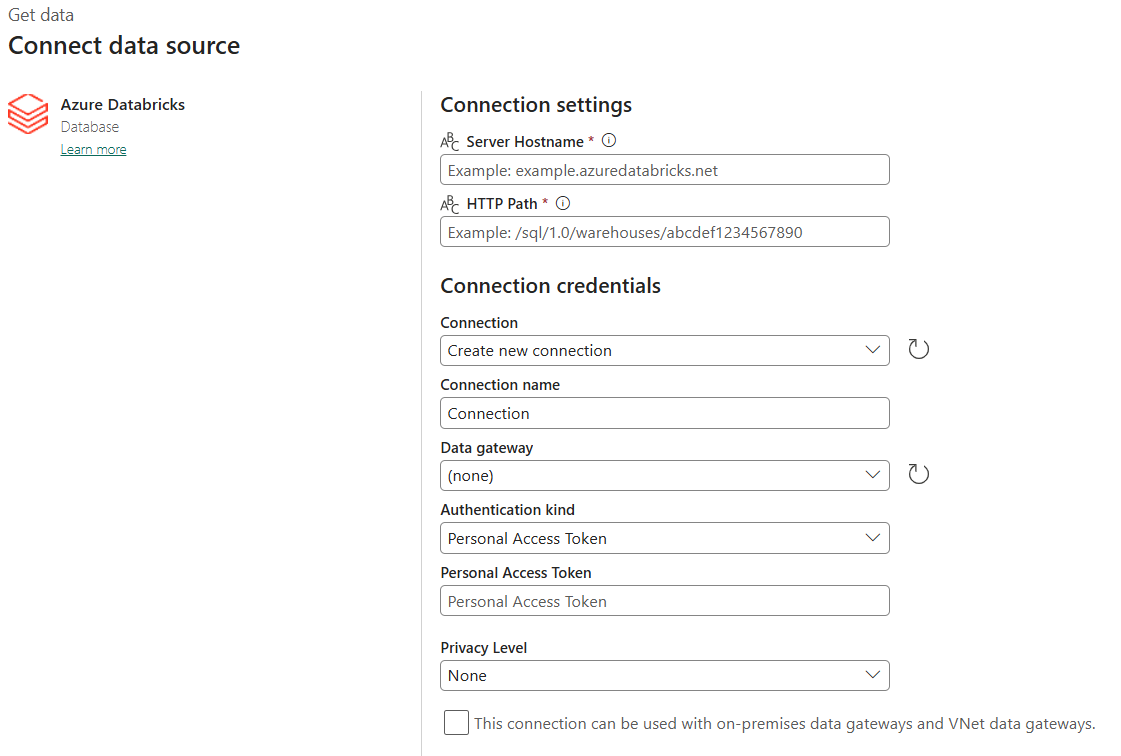The height and width of the screenshot is (756, 1121).
Task: Open the Authentication kind dropdown
Action: (x=664, y=538)
